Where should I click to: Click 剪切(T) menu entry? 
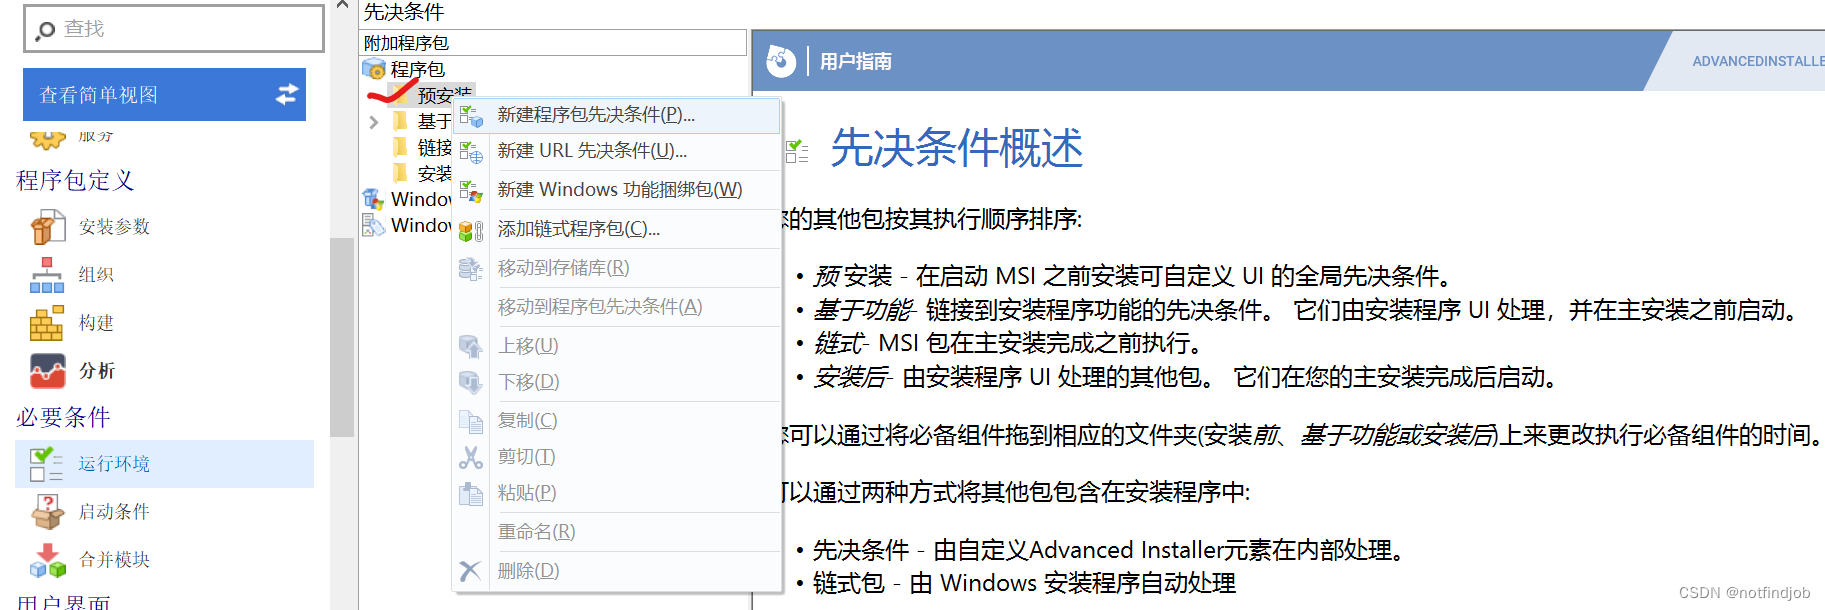pyautogui.click(x=617, y=457)
